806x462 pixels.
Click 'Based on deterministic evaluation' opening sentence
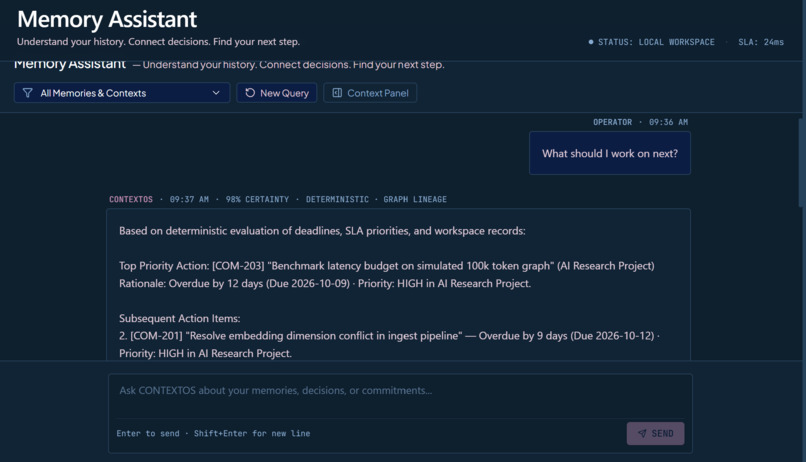coord(322,231)
